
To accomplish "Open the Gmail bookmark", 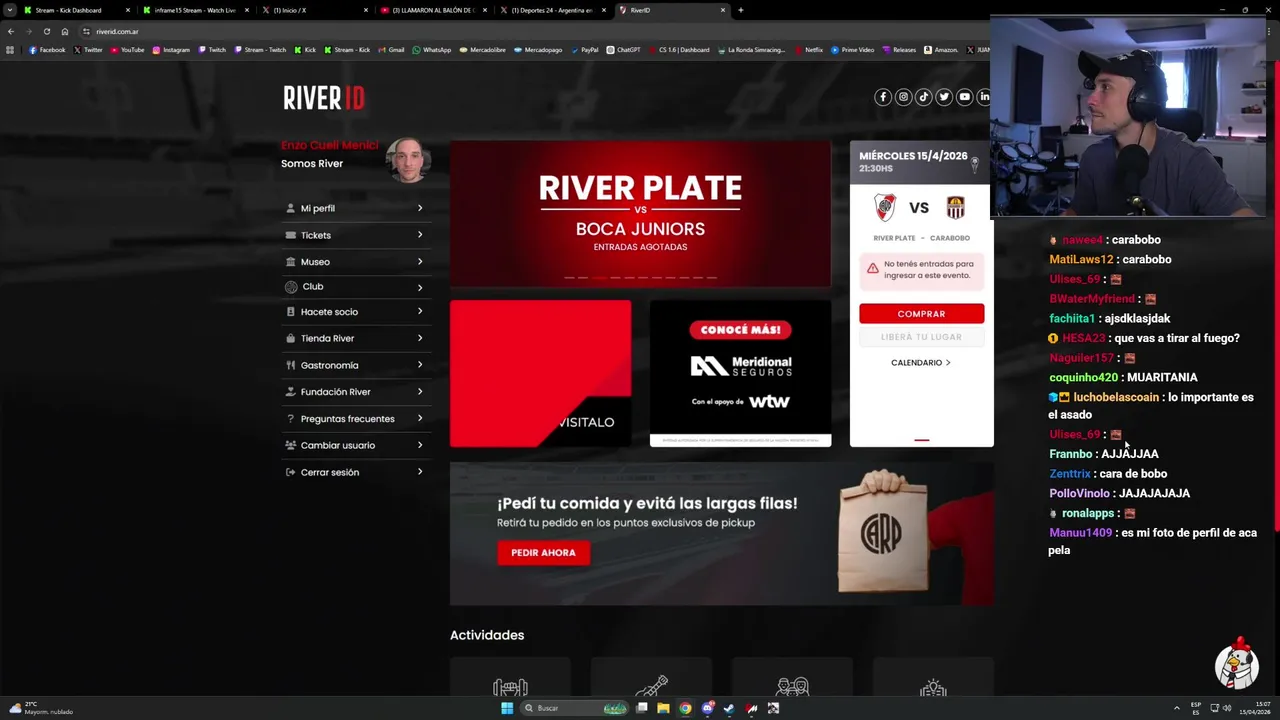I will point(392,50).
